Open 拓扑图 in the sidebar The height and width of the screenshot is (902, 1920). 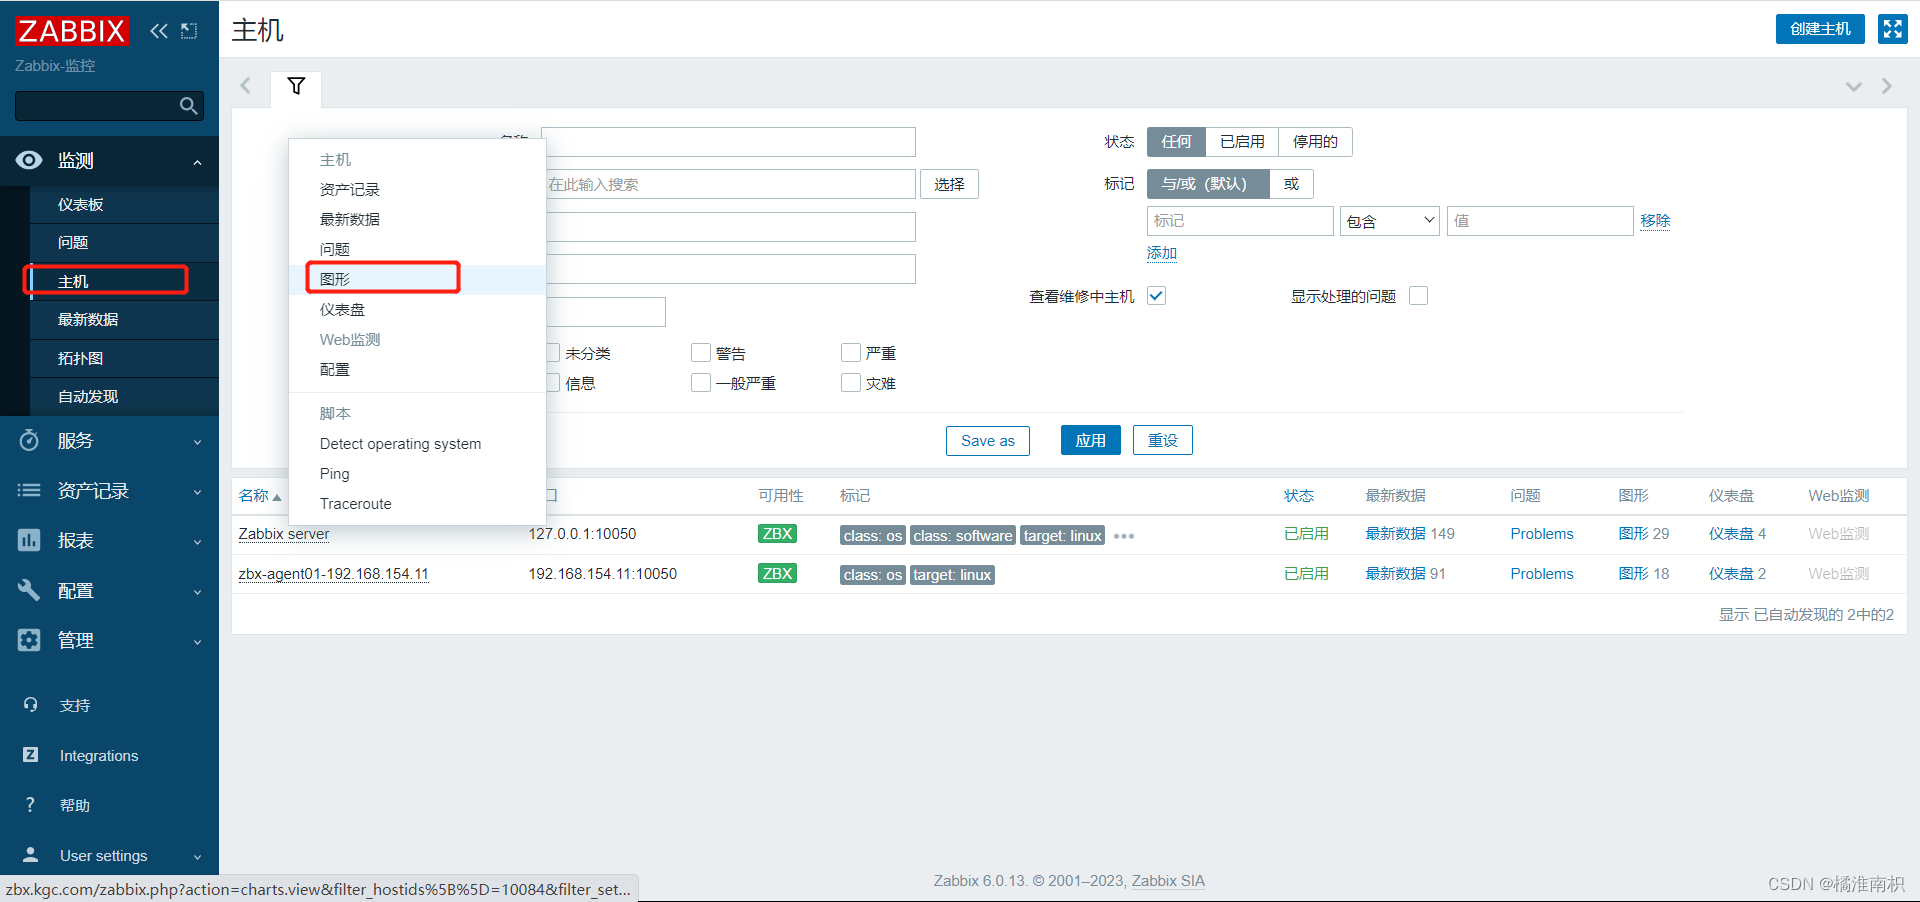click(124, 358)
